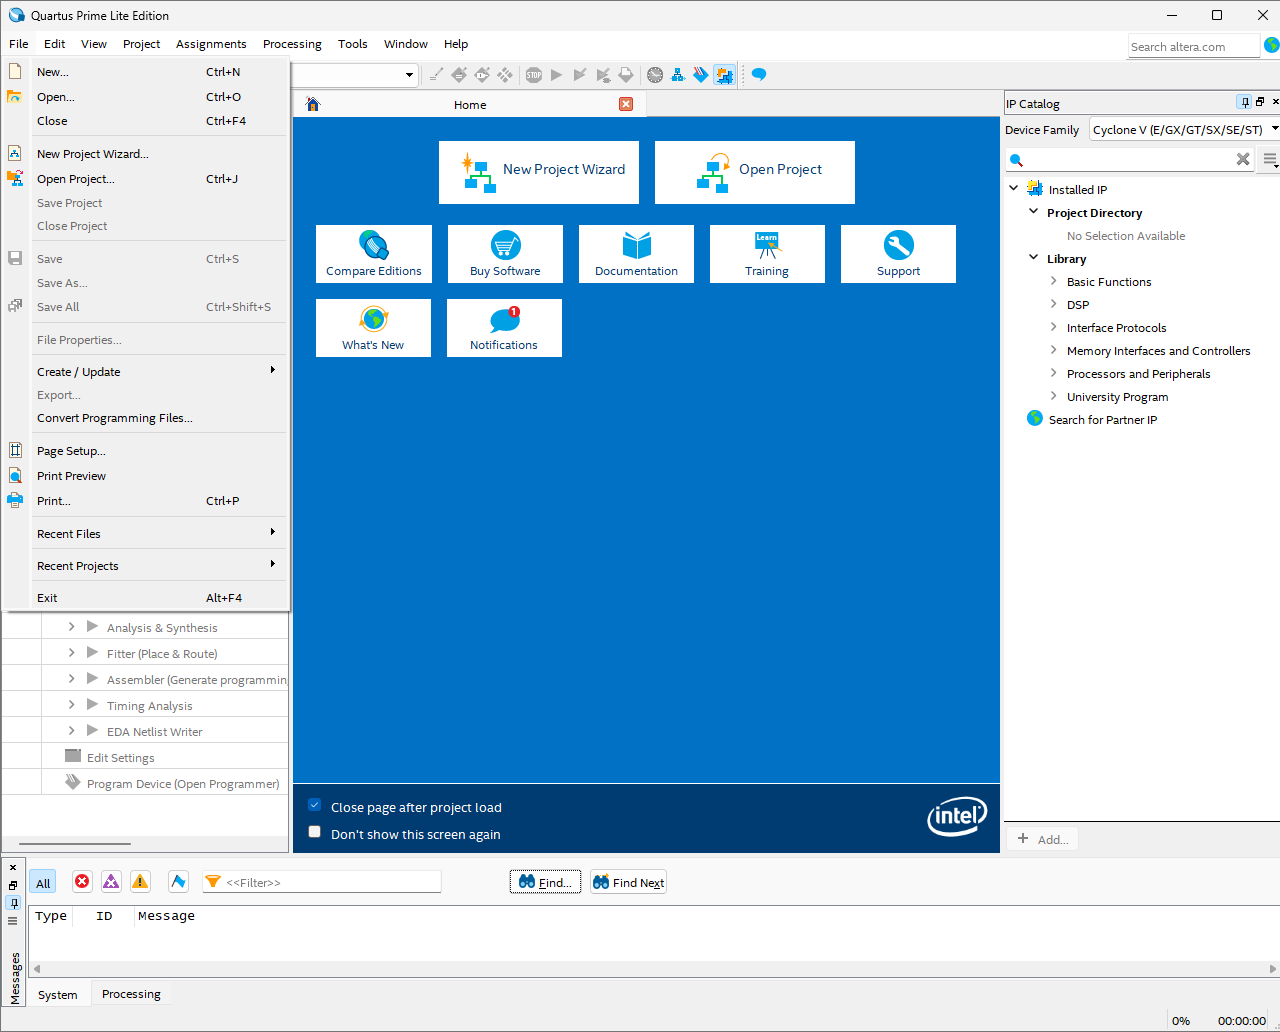
Task: Open the Documentation book icon tile
Action: pos(637,245)
